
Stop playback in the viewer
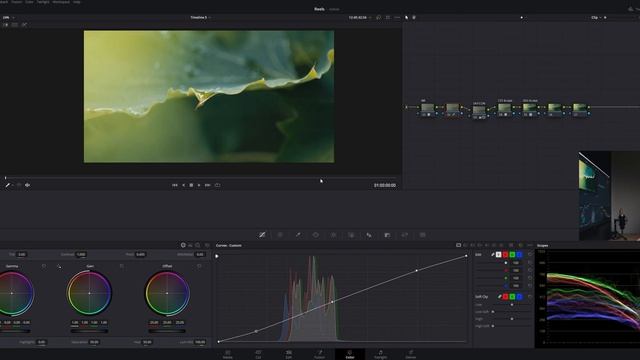pos(191,185)
